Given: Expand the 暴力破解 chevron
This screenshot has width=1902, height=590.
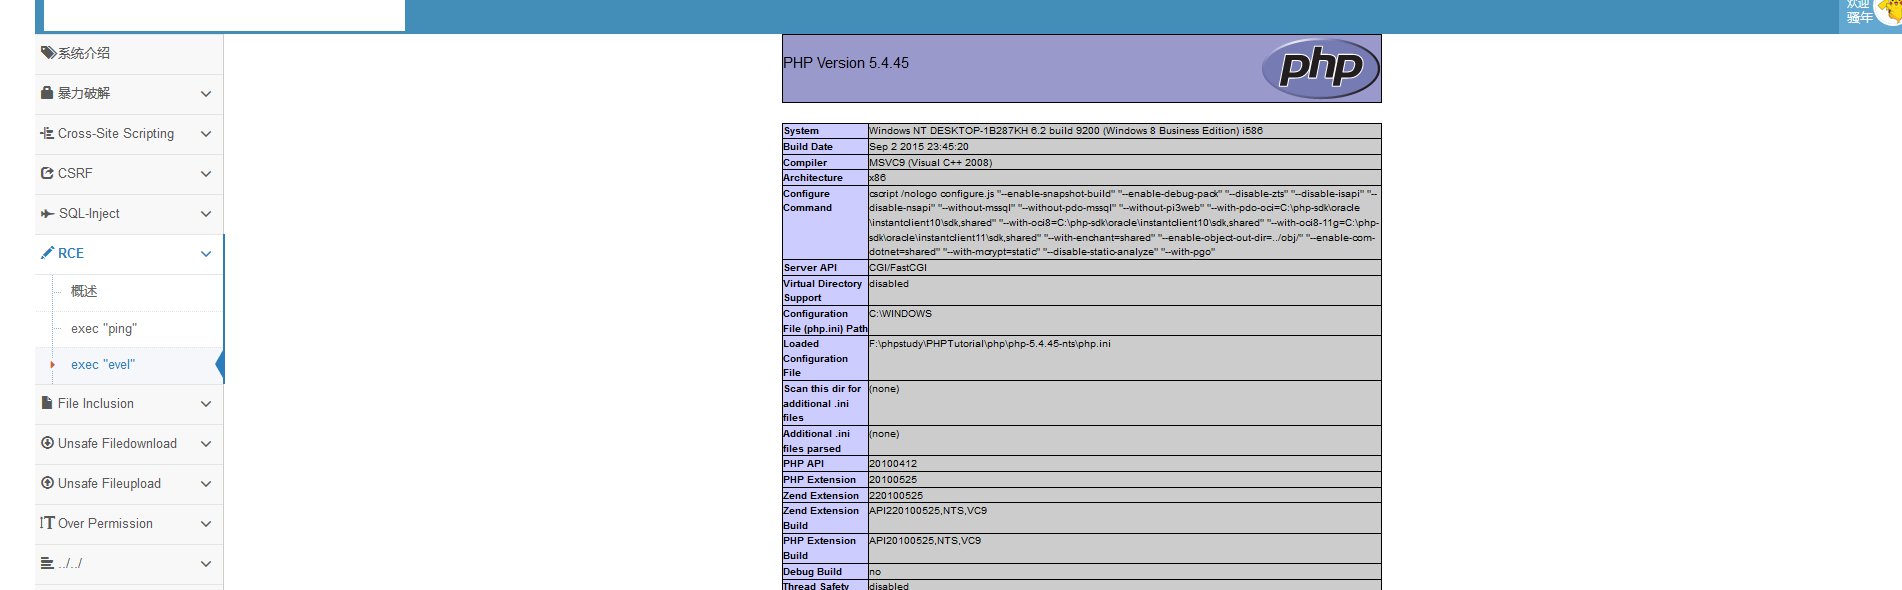Looking at the screenshot, I should pos(206,94).
